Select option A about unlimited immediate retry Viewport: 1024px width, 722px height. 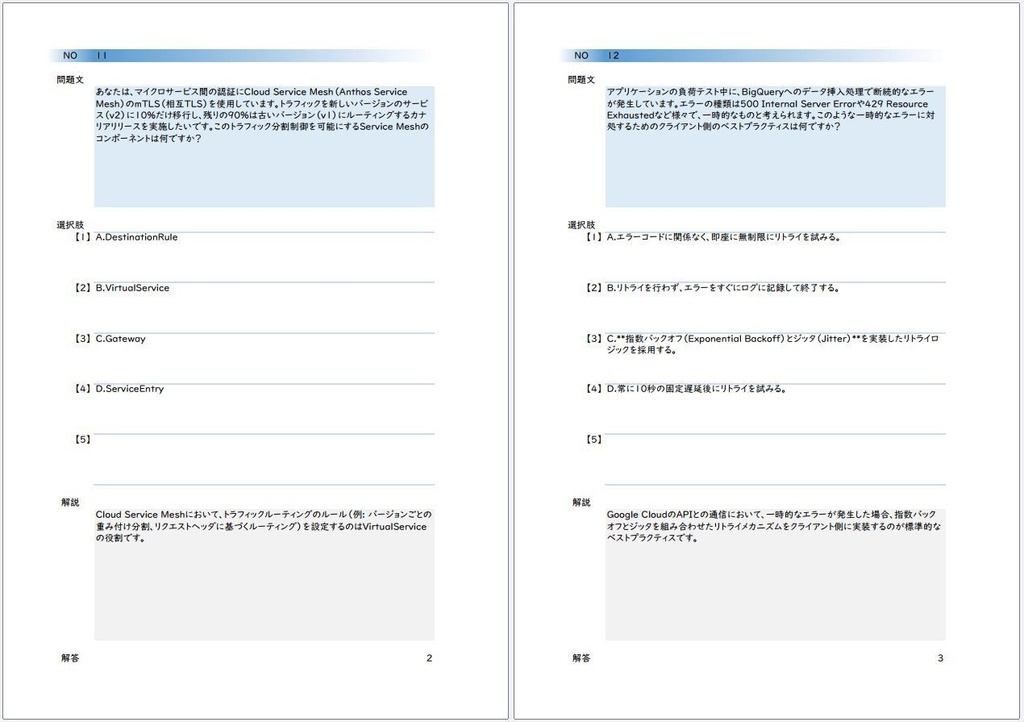point(724,237)
